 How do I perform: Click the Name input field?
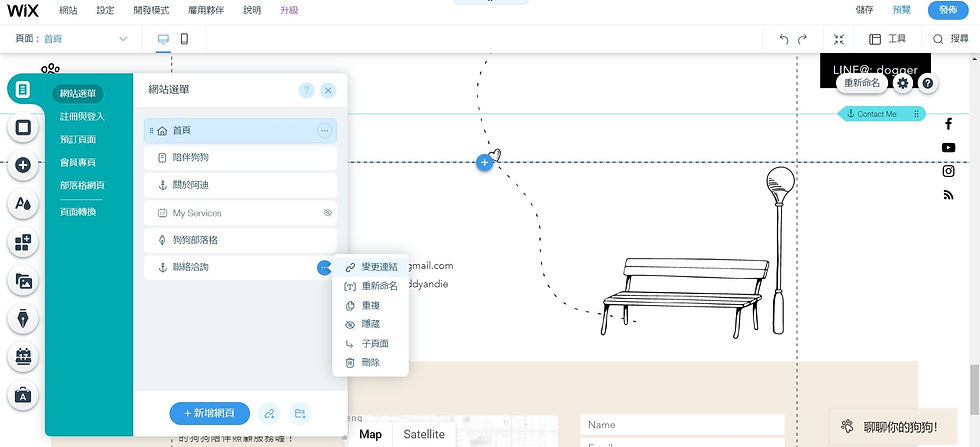pyautogui.click(x=682, y=425)
